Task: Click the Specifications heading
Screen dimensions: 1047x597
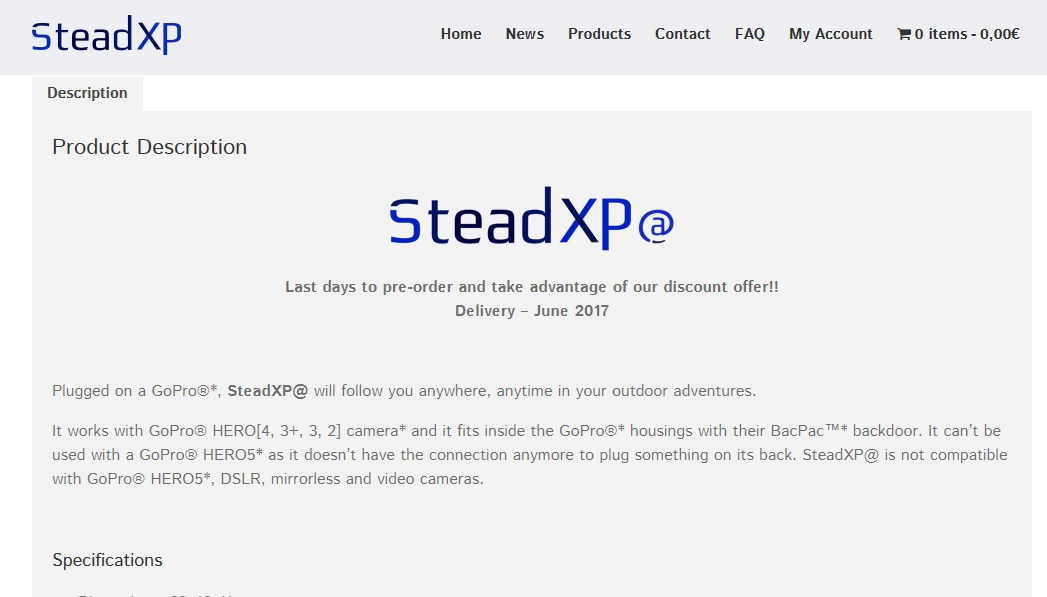Action: click(108, 560)
